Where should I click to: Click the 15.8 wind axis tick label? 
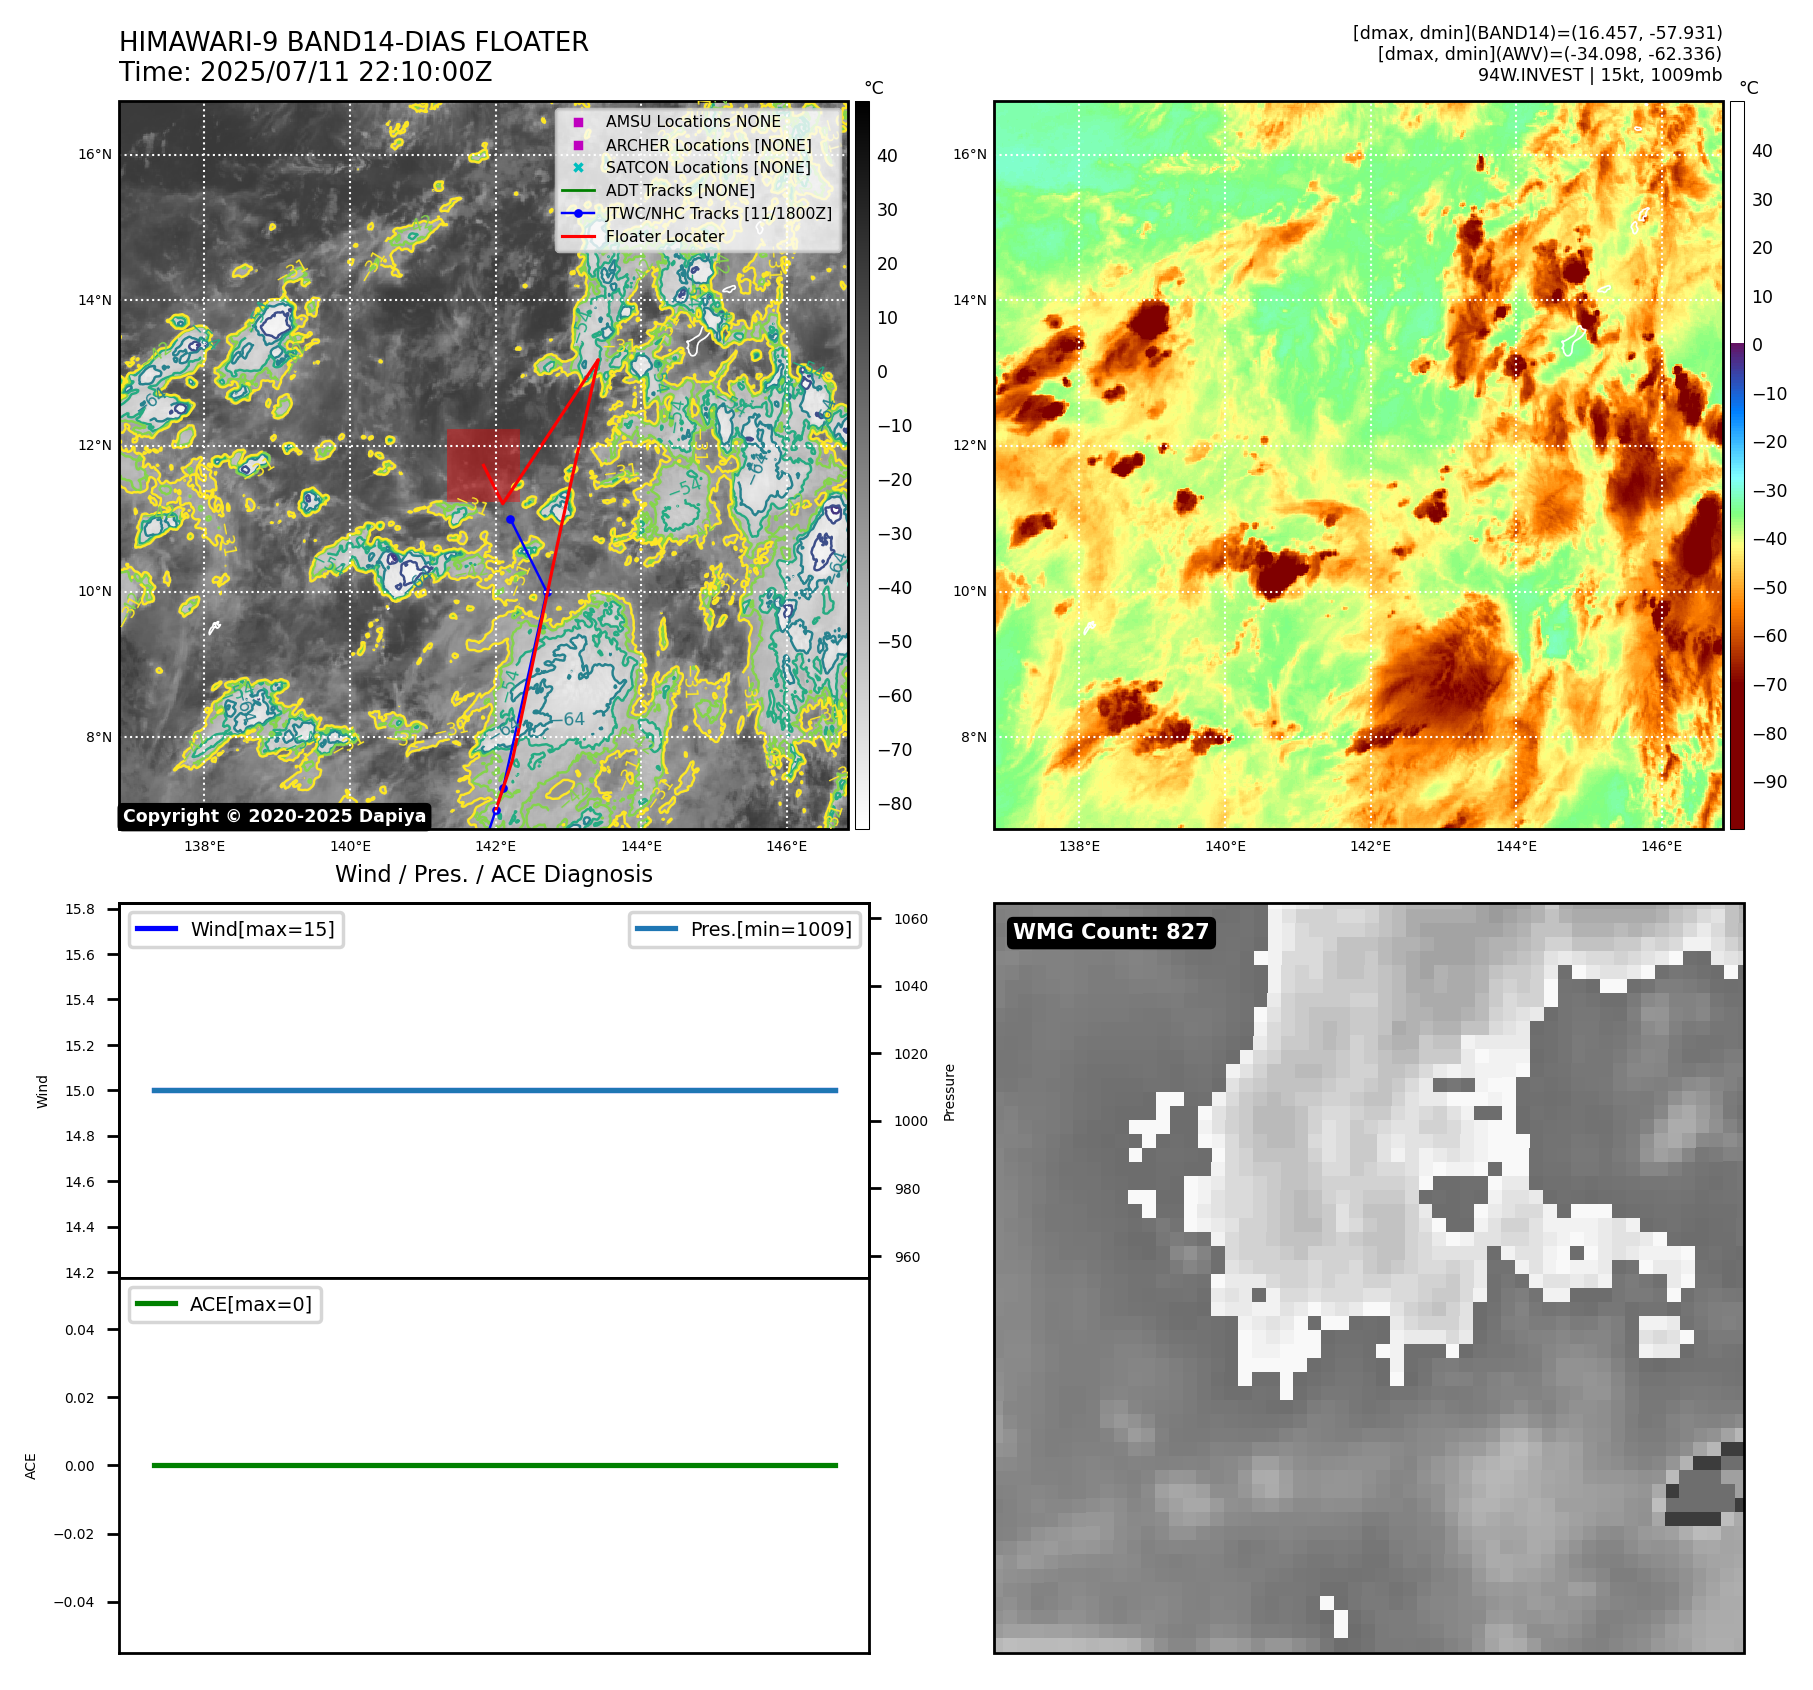click(80, 909)
